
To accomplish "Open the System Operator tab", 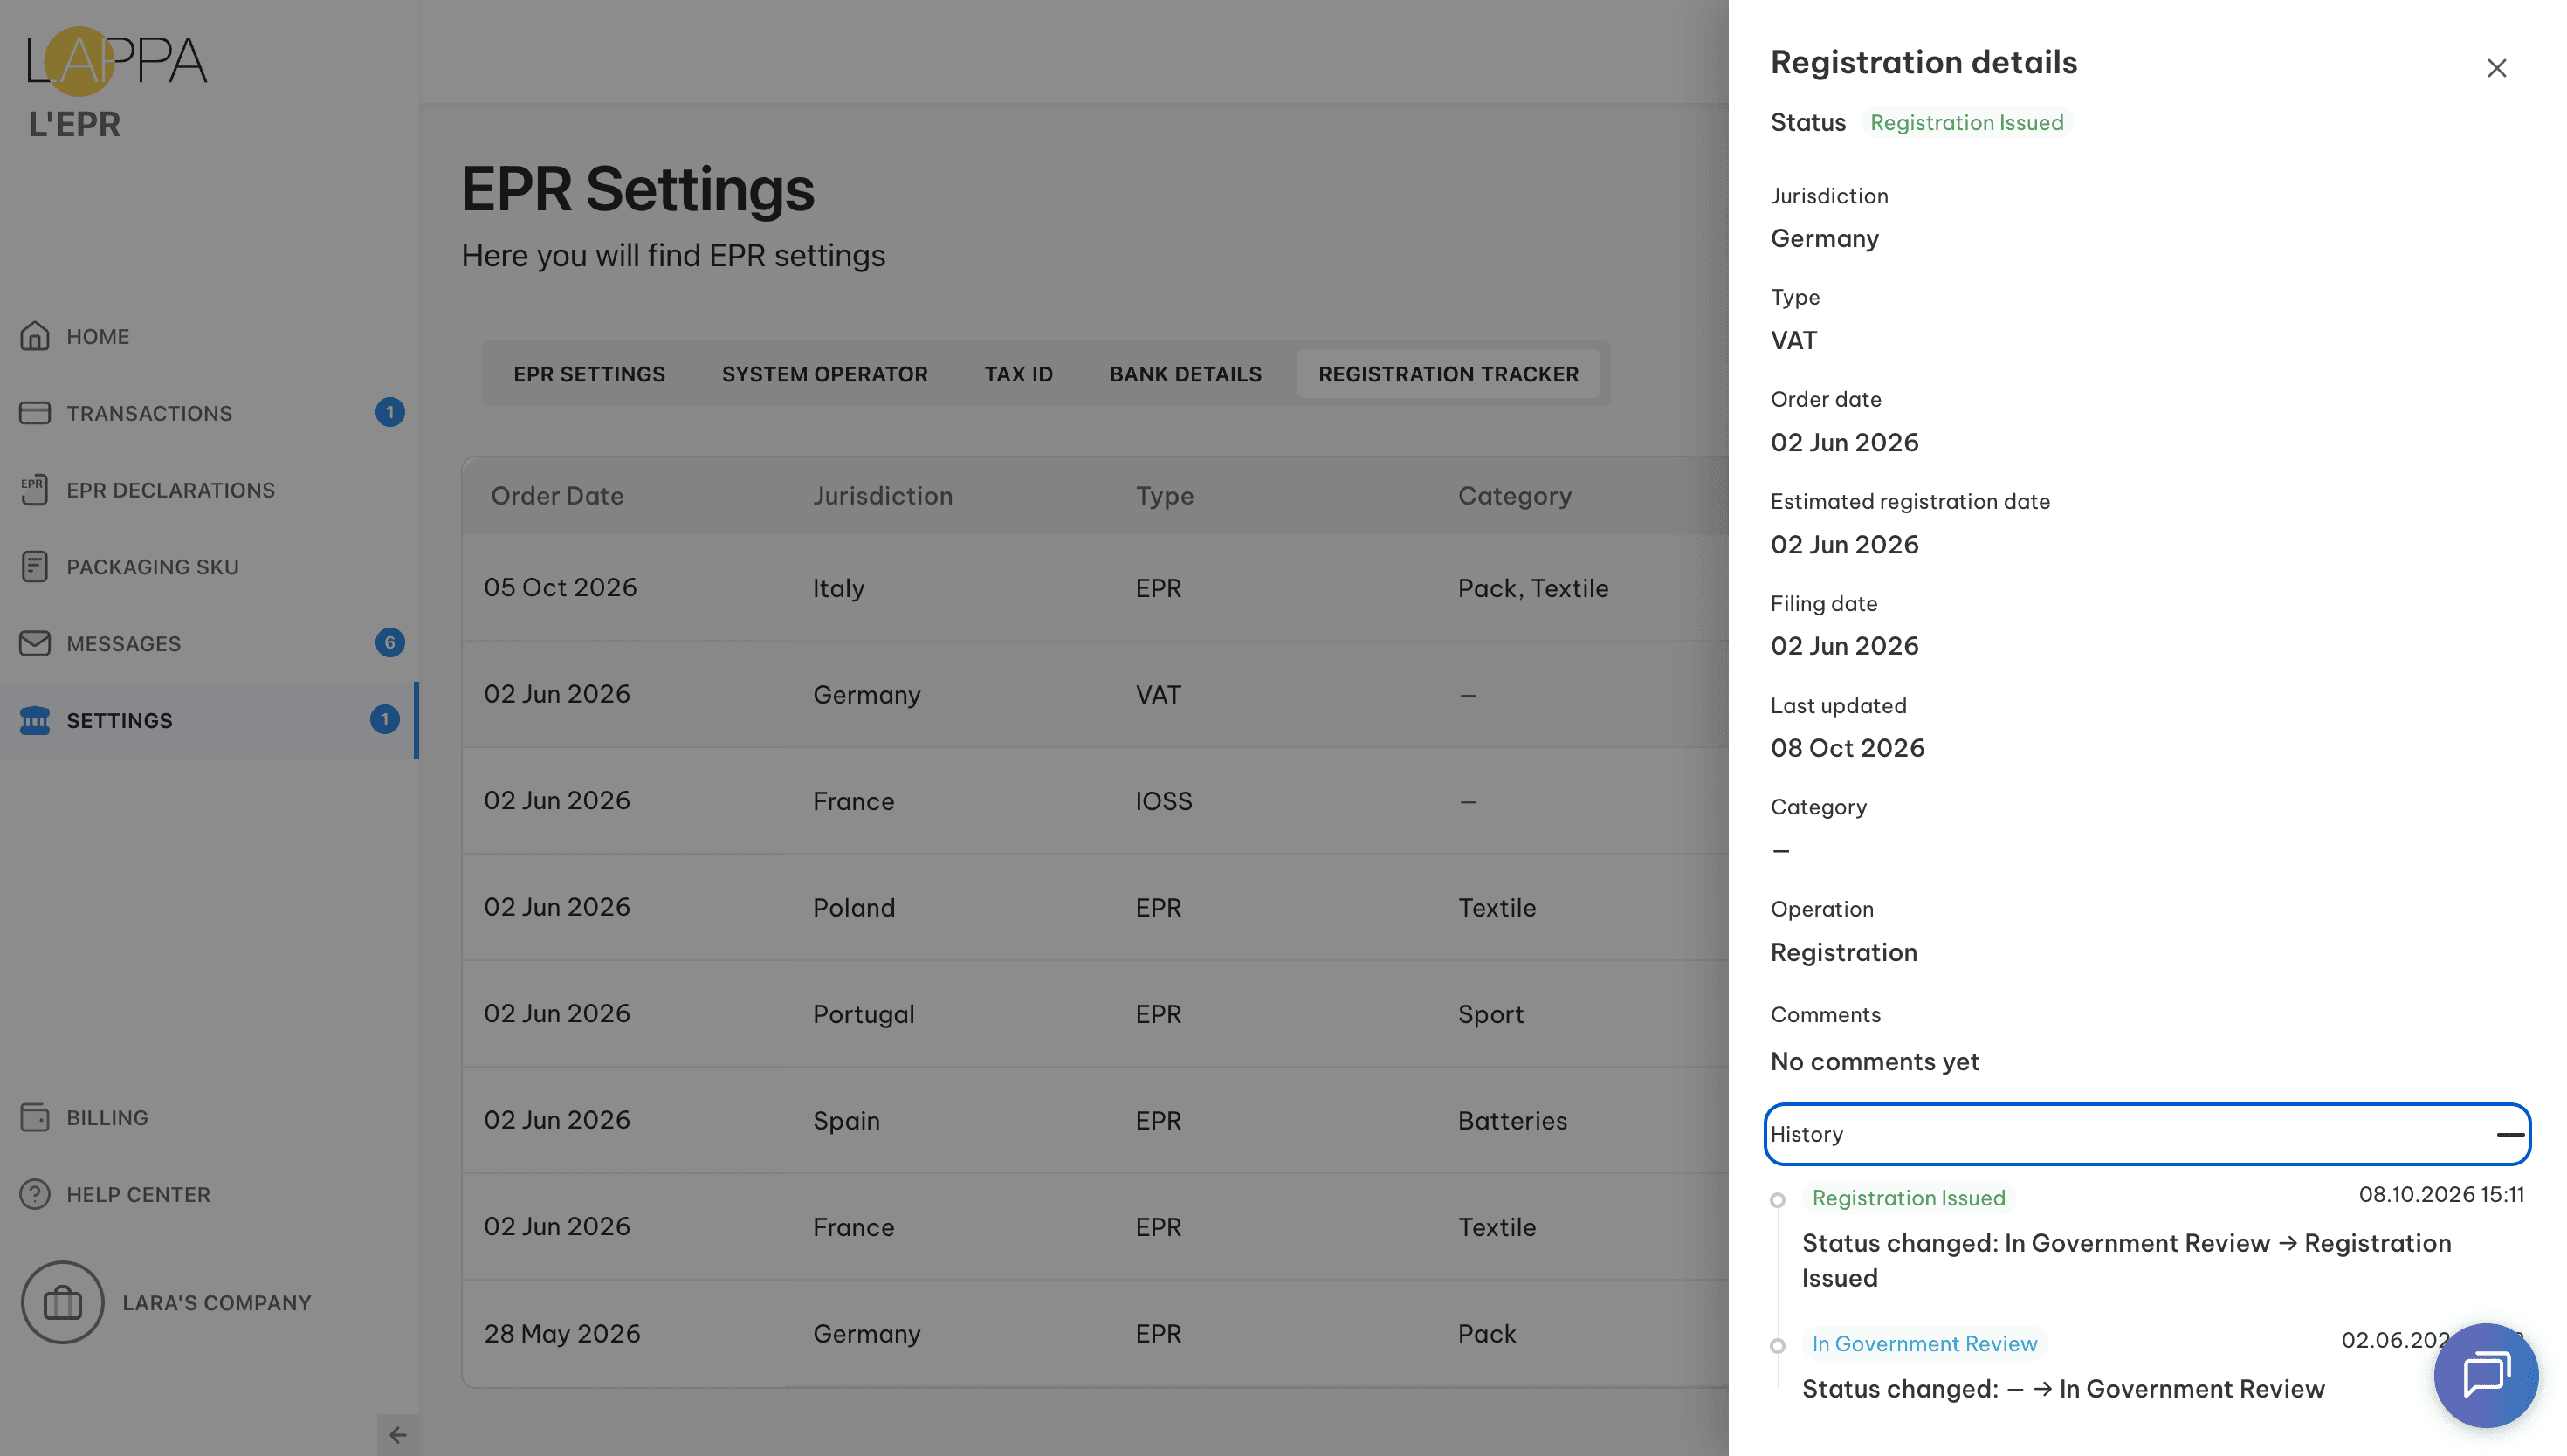I will point(825,374).
